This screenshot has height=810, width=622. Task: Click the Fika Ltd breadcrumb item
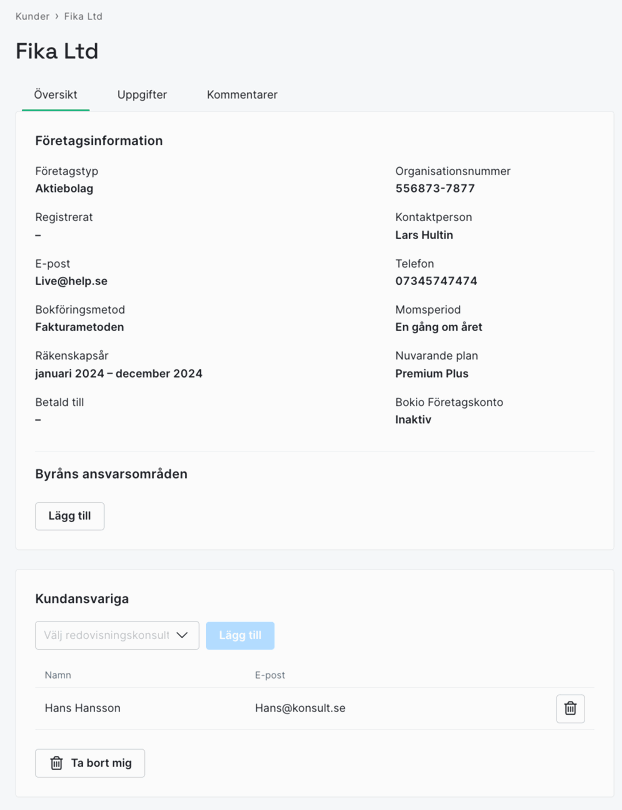tap(83, 16)
